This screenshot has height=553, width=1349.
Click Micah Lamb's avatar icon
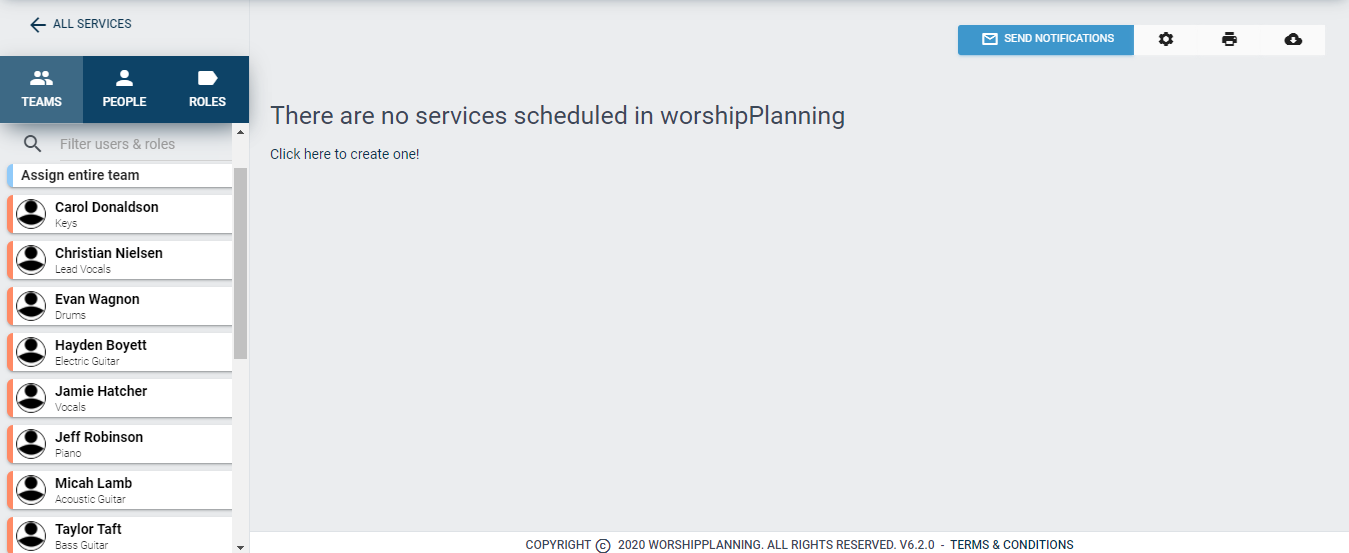coord(32,489)
